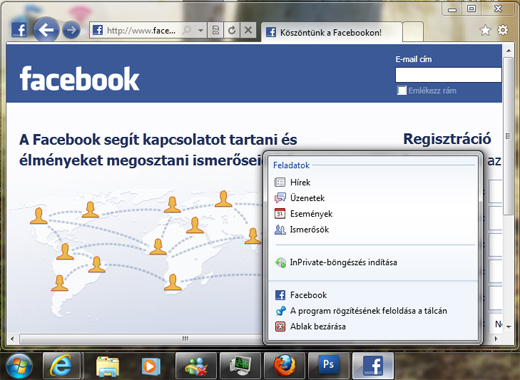Select 'Üzenetek' in the jump list

373,198
